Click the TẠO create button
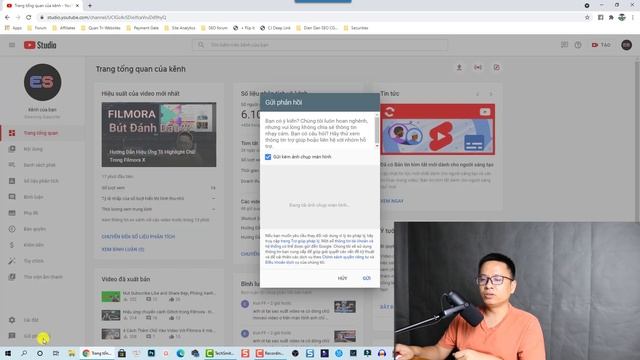This screenshot has width=640, height=360. [601, 45]
